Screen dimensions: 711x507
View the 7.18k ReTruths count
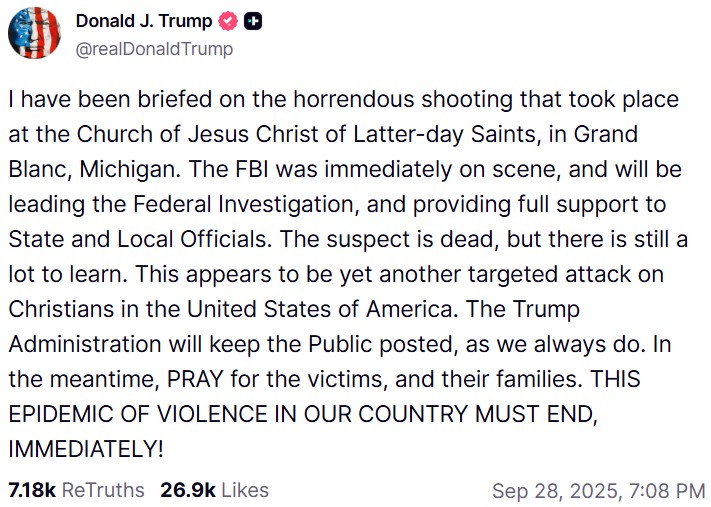tap(32, 490)
